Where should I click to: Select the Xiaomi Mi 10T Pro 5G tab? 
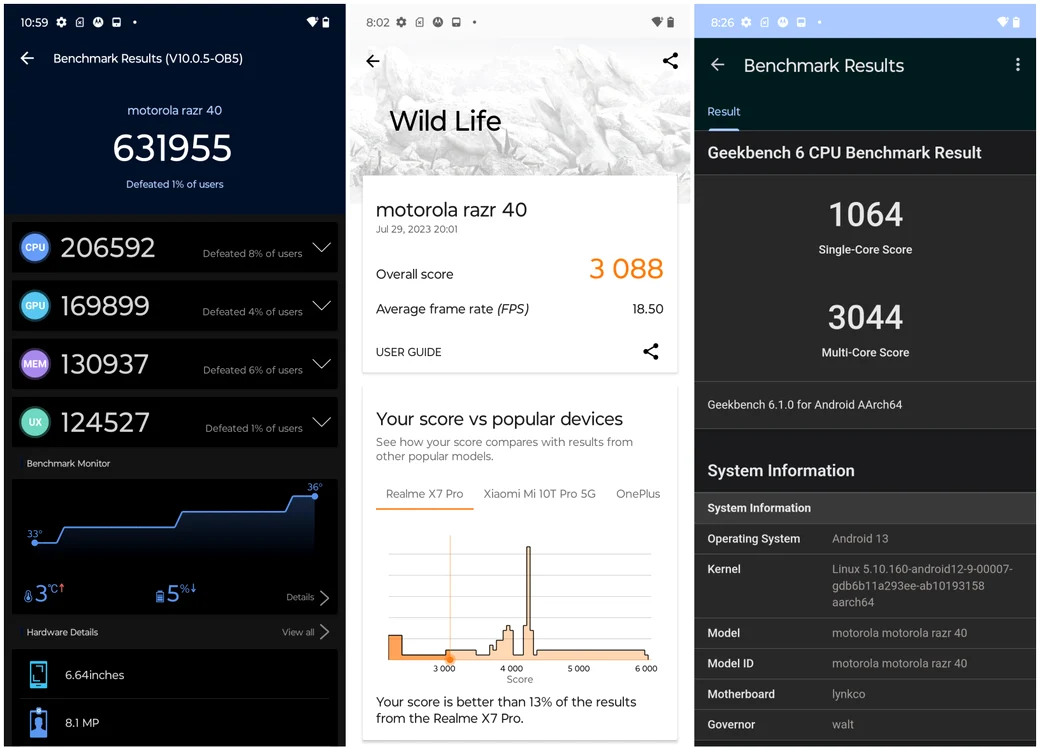[x=539, y=494]
